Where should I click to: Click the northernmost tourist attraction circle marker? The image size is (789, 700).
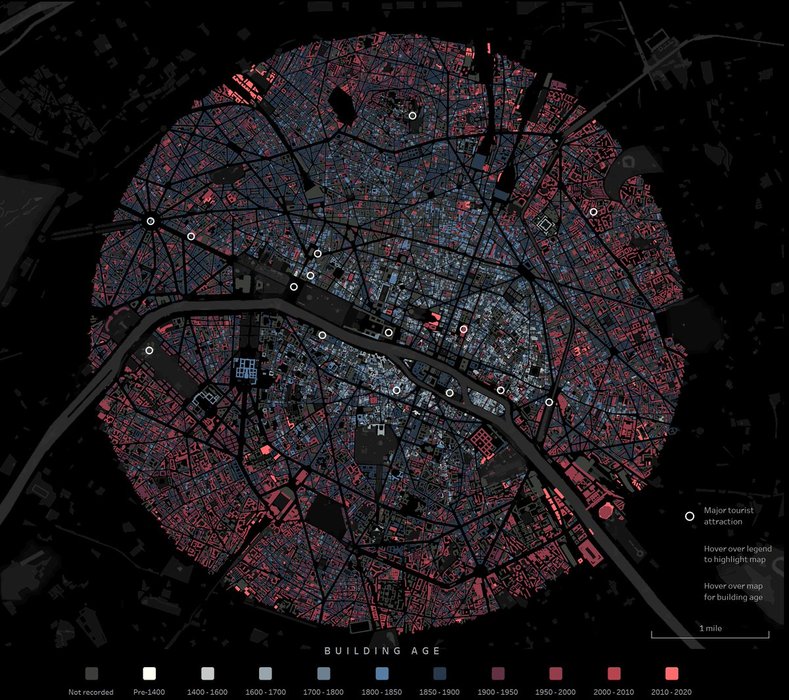(411, 116)
